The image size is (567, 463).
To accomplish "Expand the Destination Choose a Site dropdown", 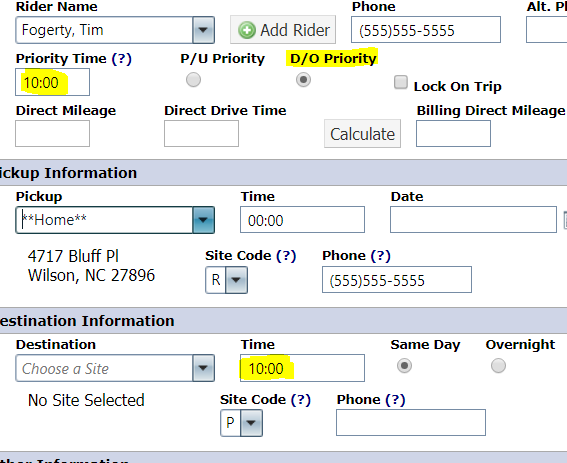I will coord(203,368).
